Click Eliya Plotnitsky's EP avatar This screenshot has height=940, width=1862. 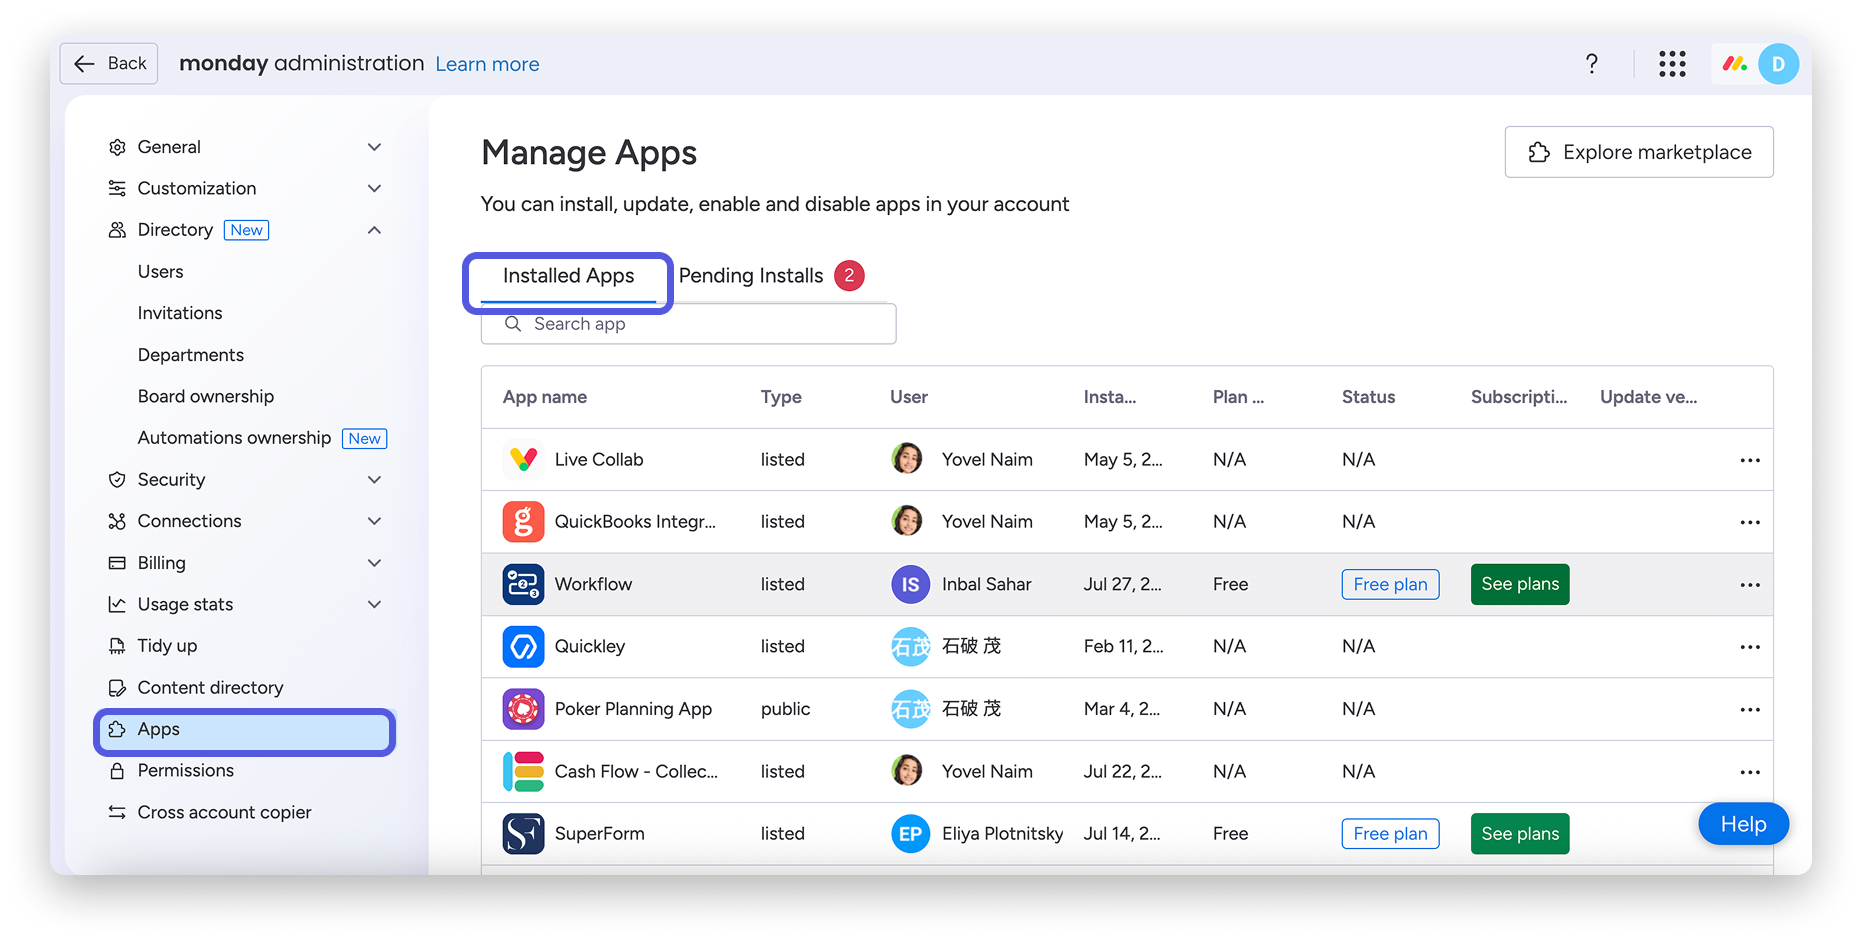click(x=910, y=834)
